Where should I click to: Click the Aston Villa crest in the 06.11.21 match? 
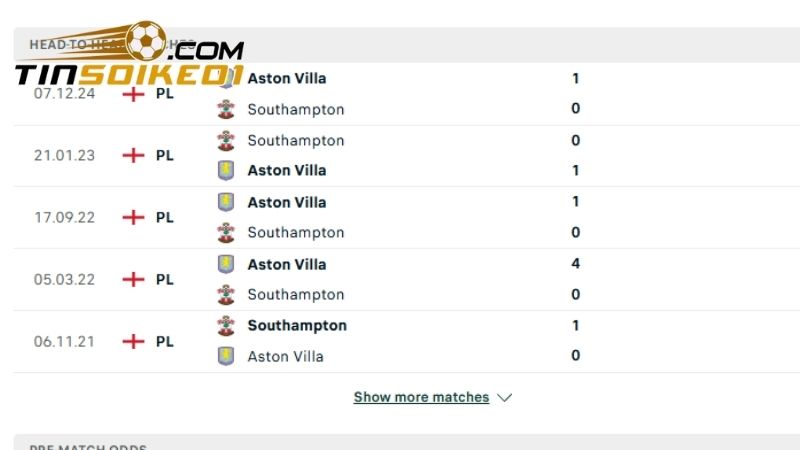pyautogui.click(x=226, y=356)
